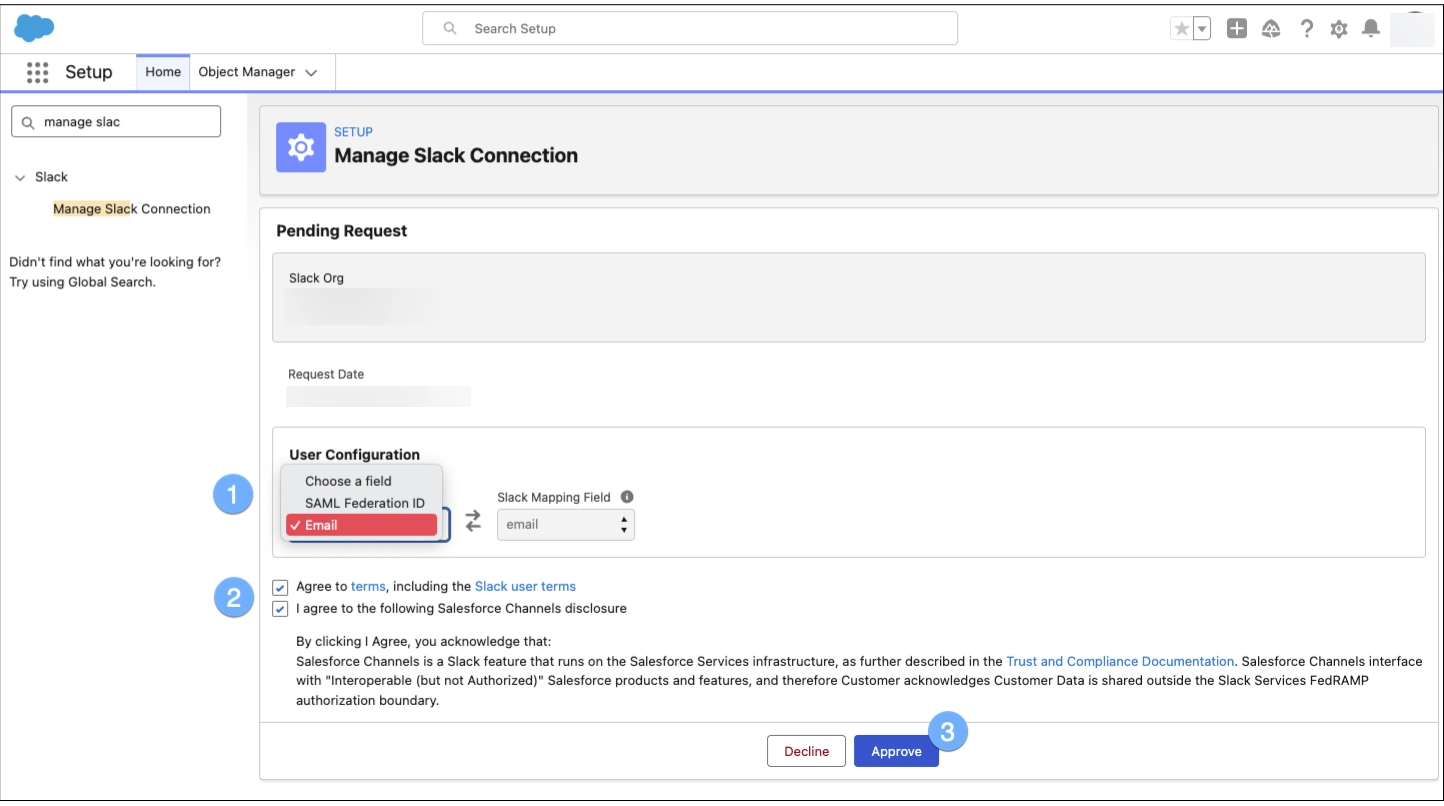Click the Setup gear tile beside the page title
Viewport: 1444px width, 806px height.
coord(301,147)
